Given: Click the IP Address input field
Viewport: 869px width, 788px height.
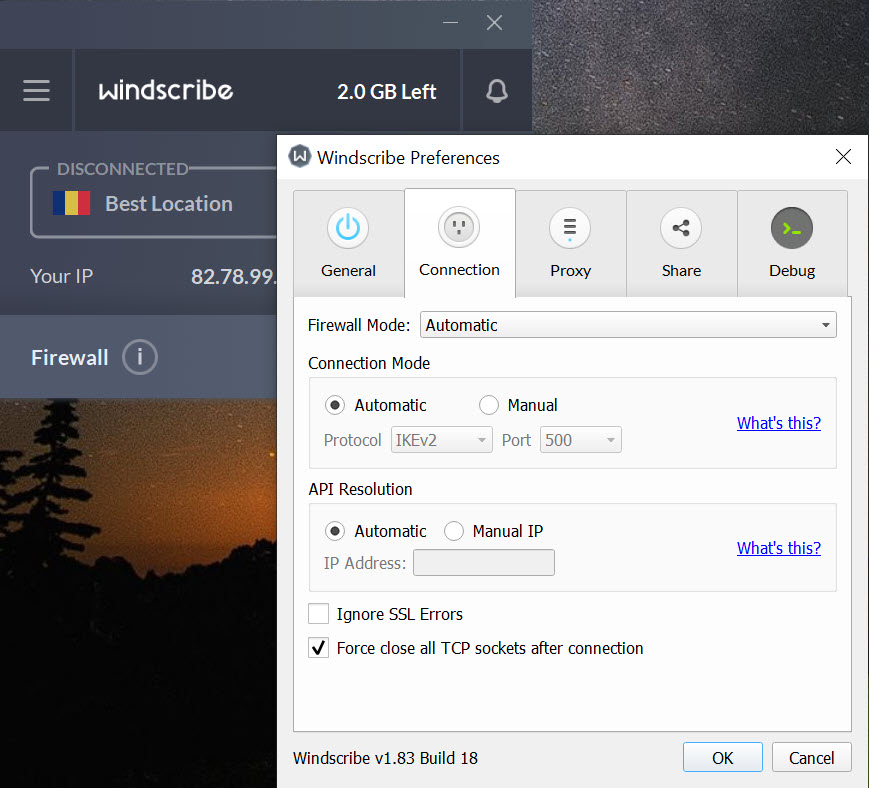Looking at the screenshot, I should tap(483, 563).
